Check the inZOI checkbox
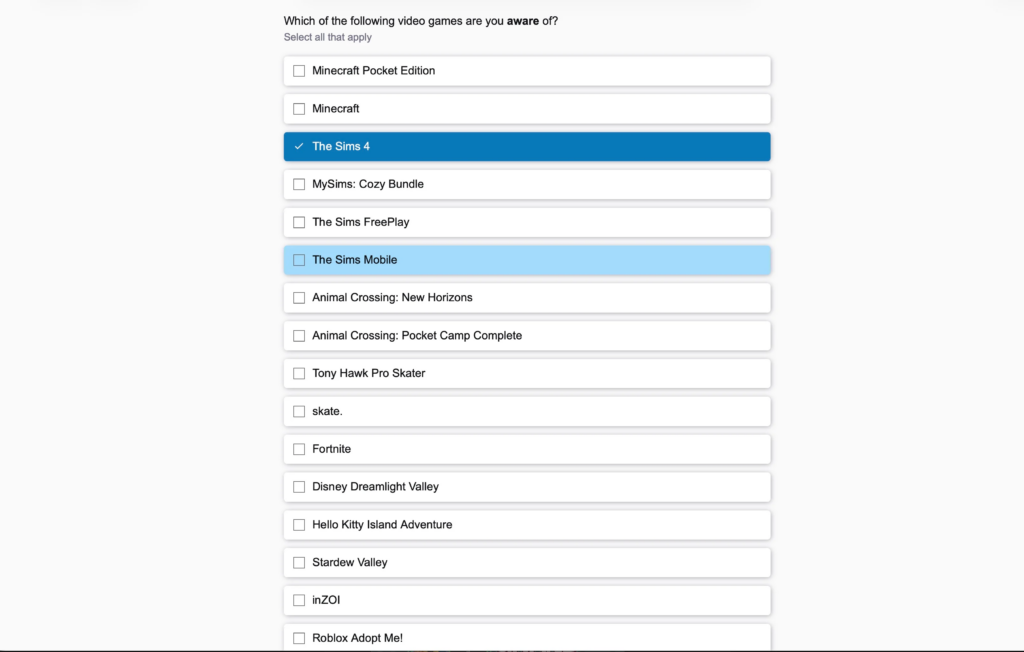This screenshot has width=1024, height=652. point(299,601)
